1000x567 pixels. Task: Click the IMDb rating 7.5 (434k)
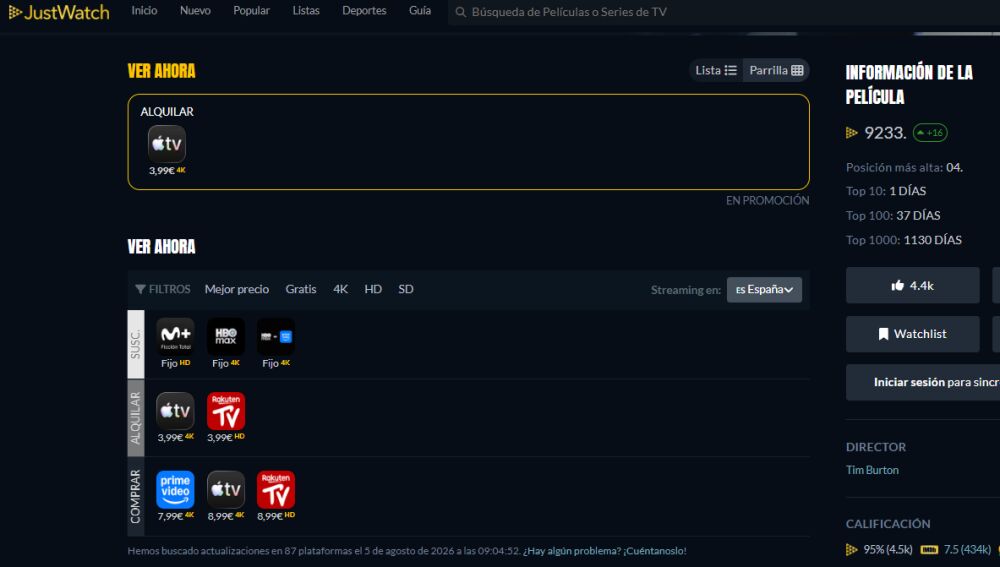956,549
